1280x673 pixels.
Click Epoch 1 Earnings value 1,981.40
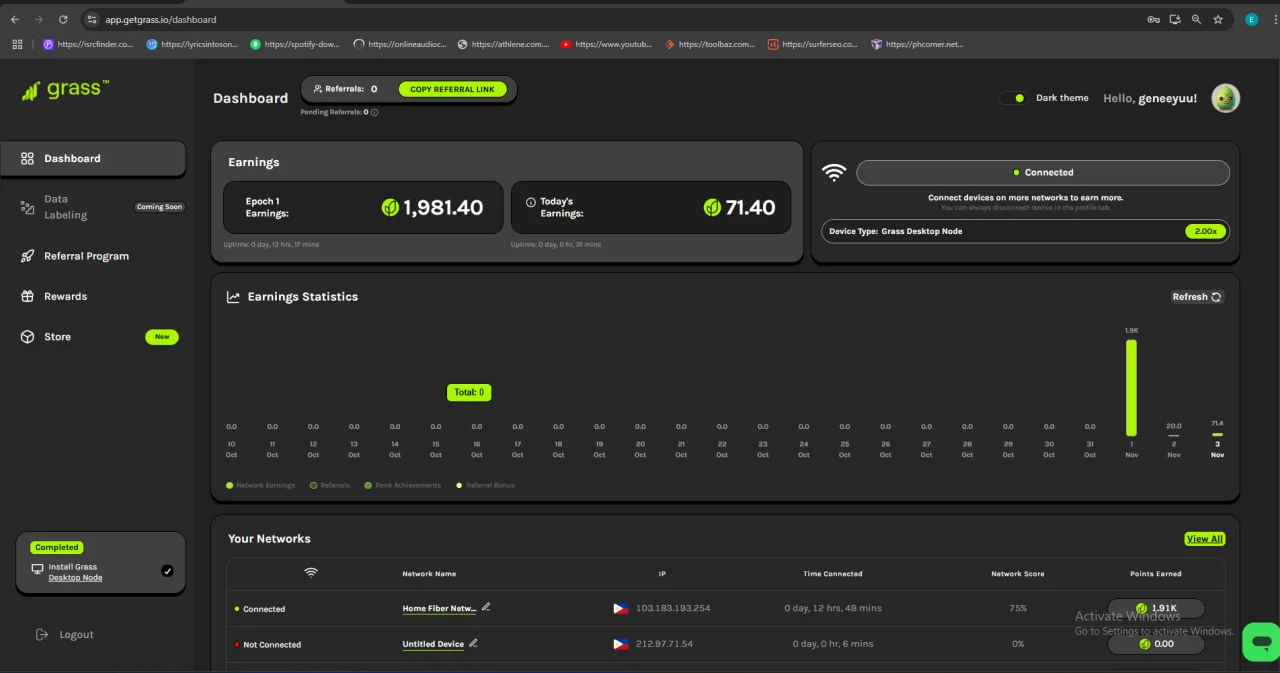tap(443, 207)
